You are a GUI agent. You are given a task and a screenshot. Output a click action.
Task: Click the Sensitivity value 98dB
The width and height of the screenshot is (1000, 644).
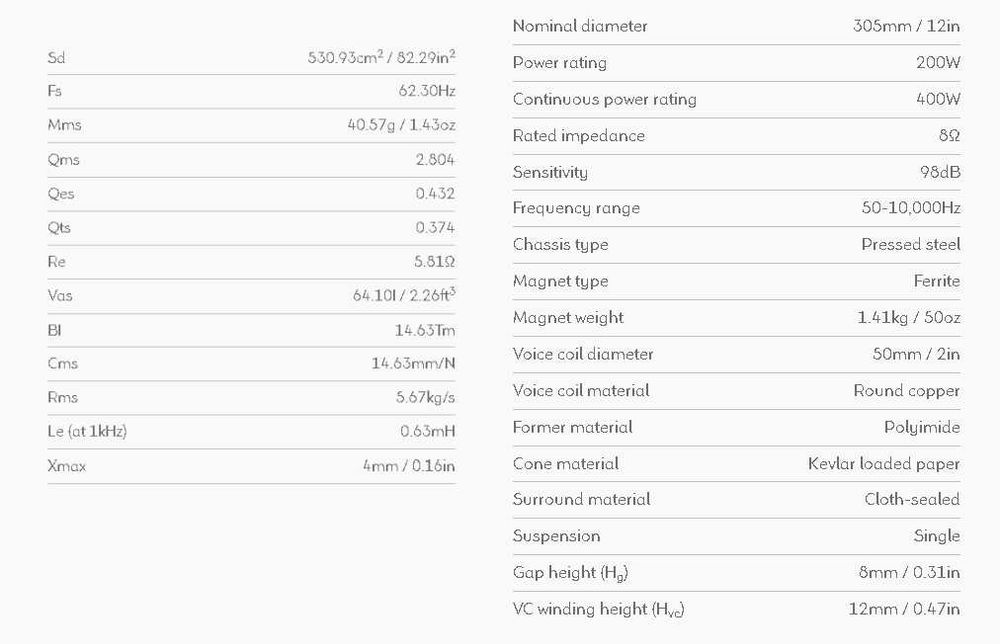(x=940, y=173)
